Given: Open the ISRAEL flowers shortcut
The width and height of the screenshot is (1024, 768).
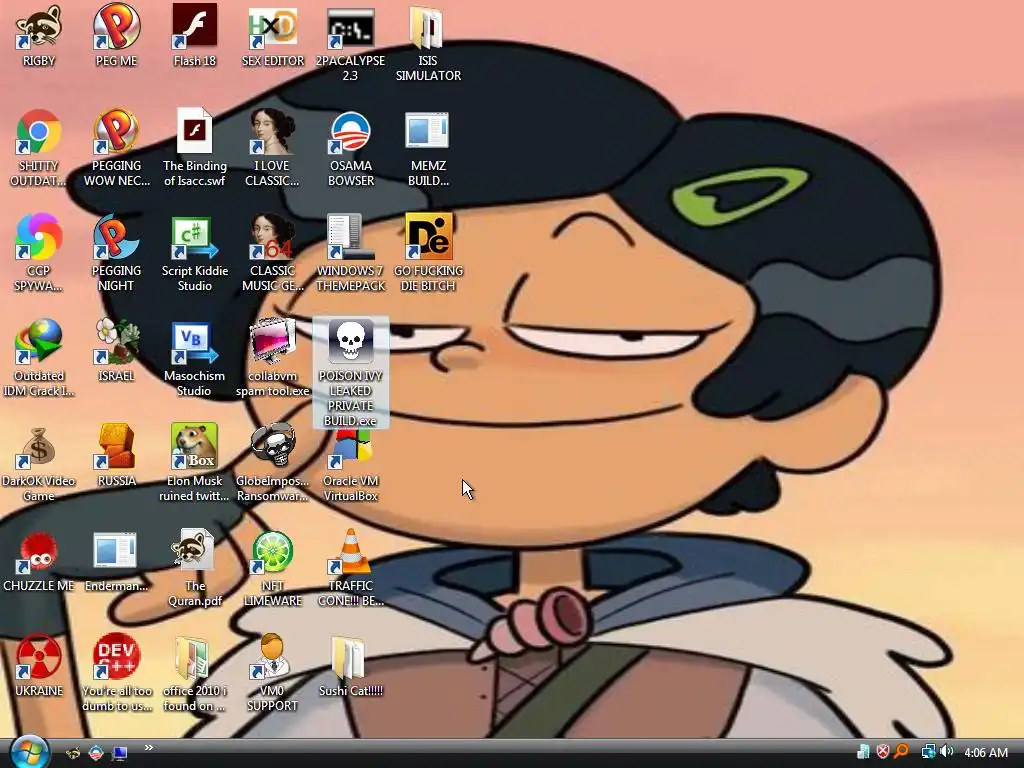Looking at the screenshot, I should pos(116,342).
